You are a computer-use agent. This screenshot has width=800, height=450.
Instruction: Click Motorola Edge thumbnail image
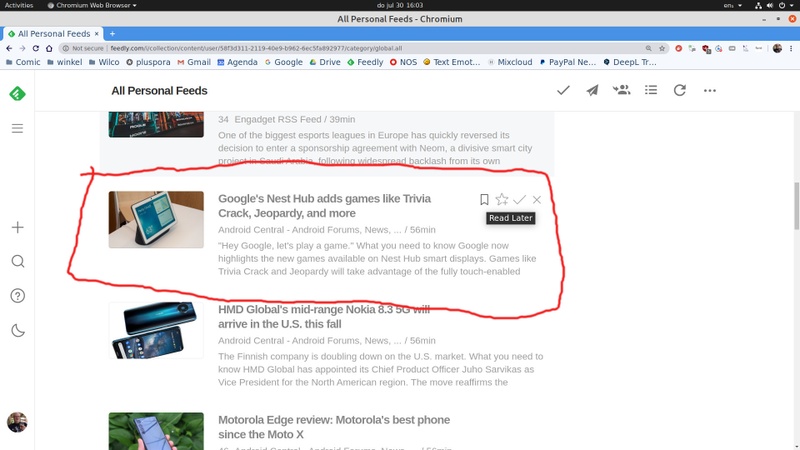pos(156,431)
